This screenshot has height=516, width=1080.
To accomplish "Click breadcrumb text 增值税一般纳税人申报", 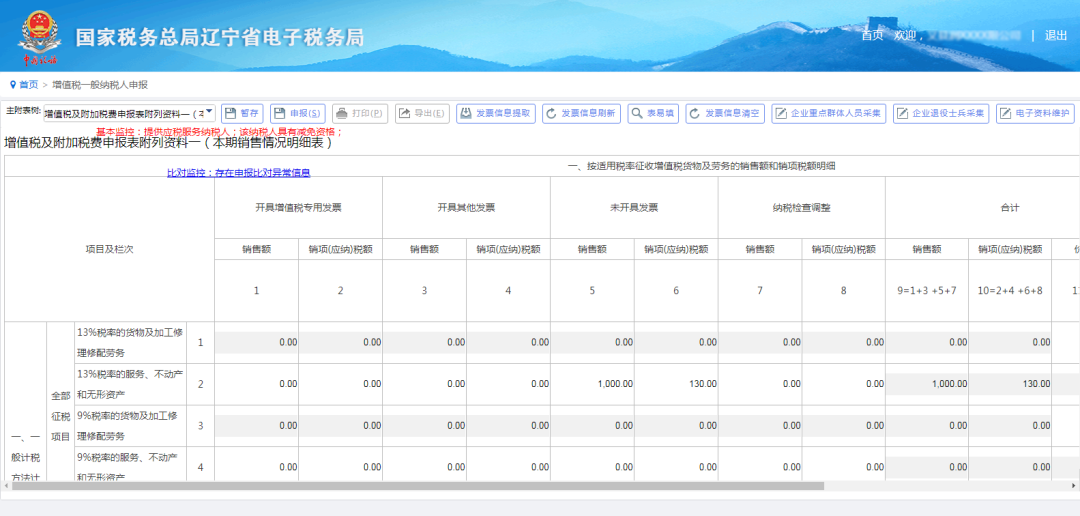I will click(x=100, y=85).
